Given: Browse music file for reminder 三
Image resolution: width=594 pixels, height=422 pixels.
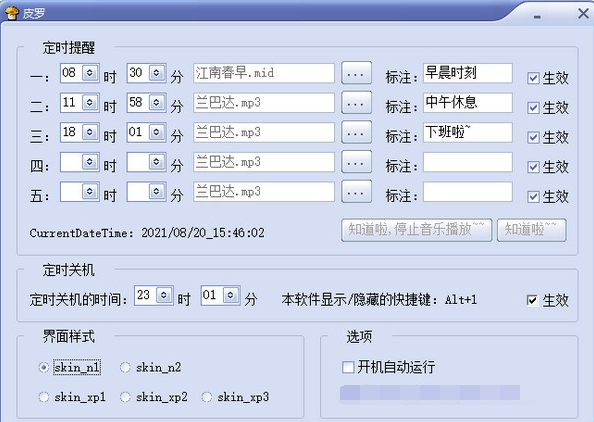Looking at the screenshot, I should (x=356, y=132).
